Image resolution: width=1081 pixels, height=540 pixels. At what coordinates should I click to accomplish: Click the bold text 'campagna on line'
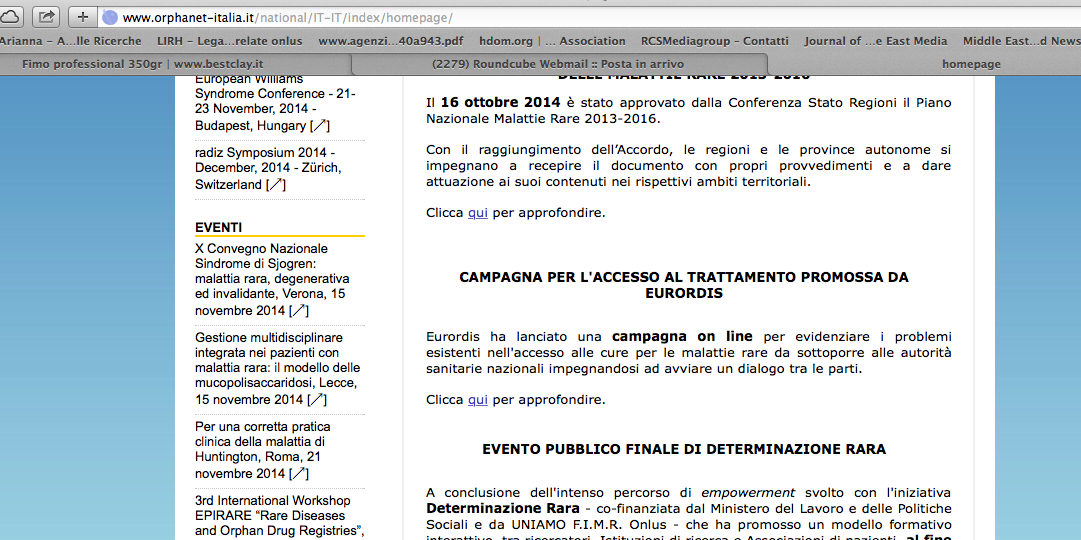coord(683,337)
